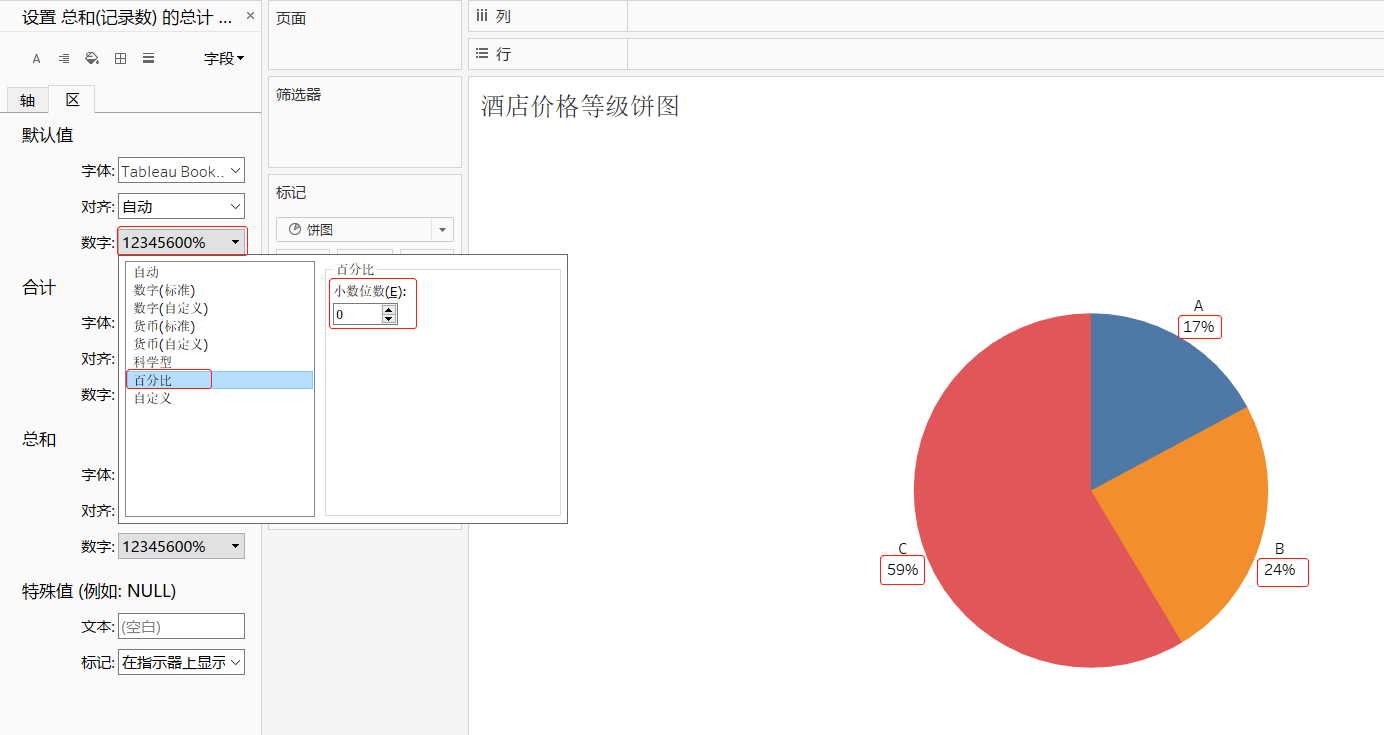Click the 页面 pages shelf
Image resolution: width=1384 pixels, height=735 pixels.
click(x=365, y=35)
